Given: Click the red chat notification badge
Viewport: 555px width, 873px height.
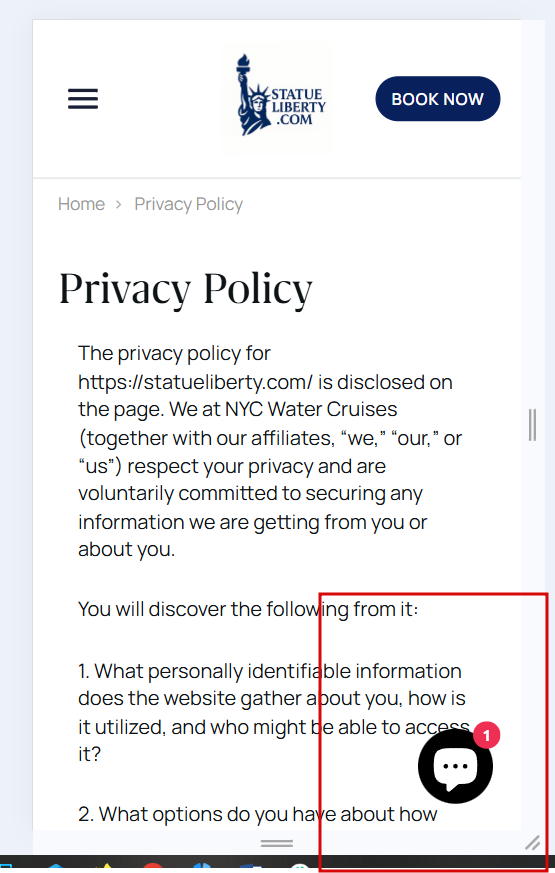Looking at the screenshot, I should 487,735.
